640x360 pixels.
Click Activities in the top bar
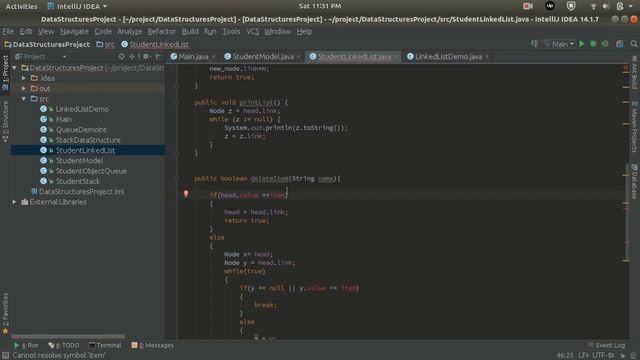click(21, 6)
